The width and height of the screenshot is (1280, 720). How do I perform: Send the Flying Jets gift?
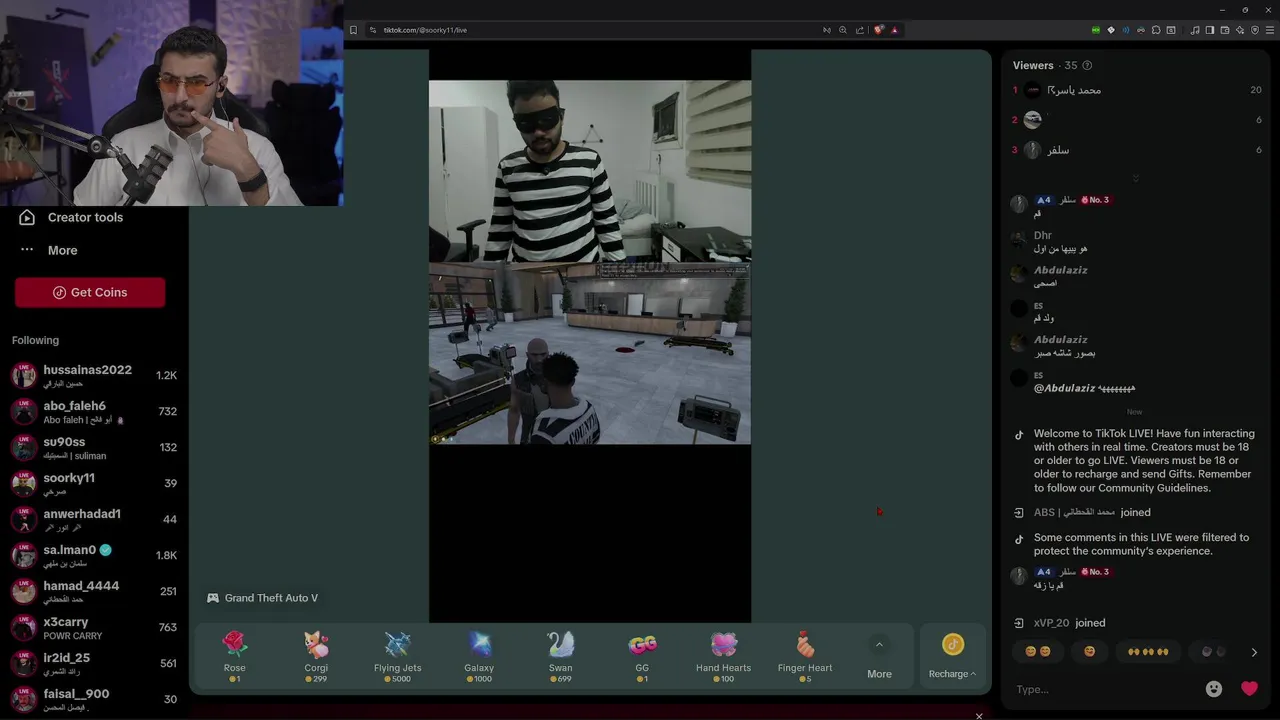pyautogui.click(x=398, y=656)
